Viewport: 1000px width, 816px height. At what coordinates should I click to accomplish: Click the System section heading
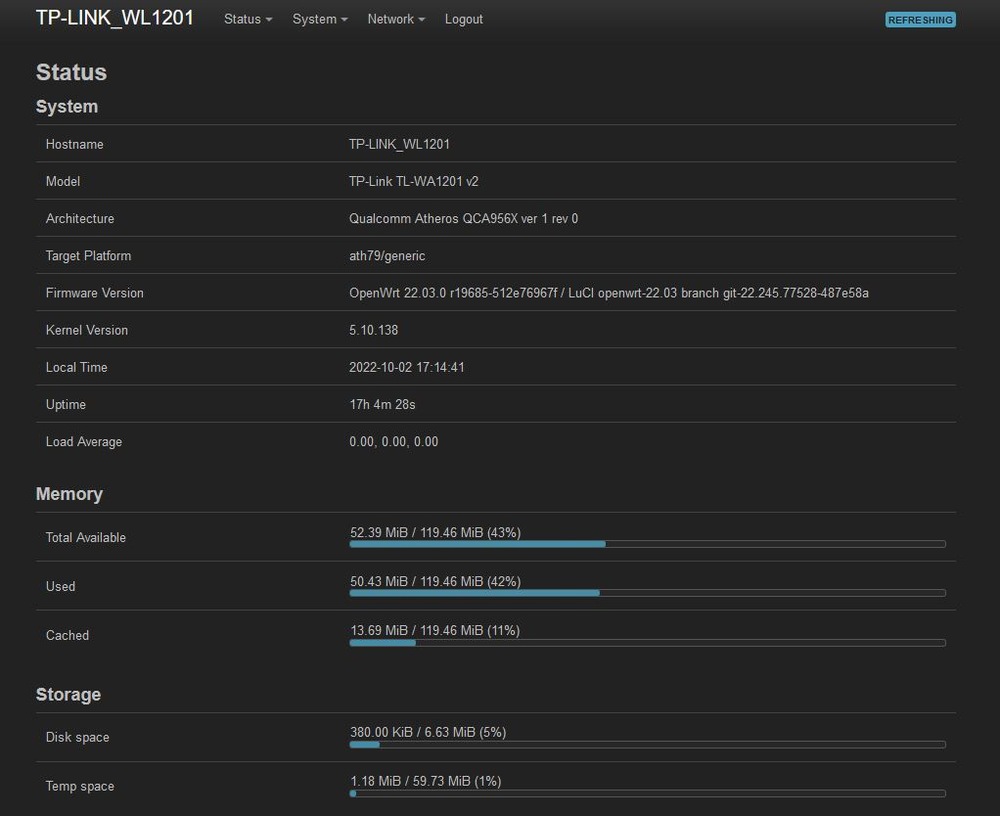(x=67, y=107)
